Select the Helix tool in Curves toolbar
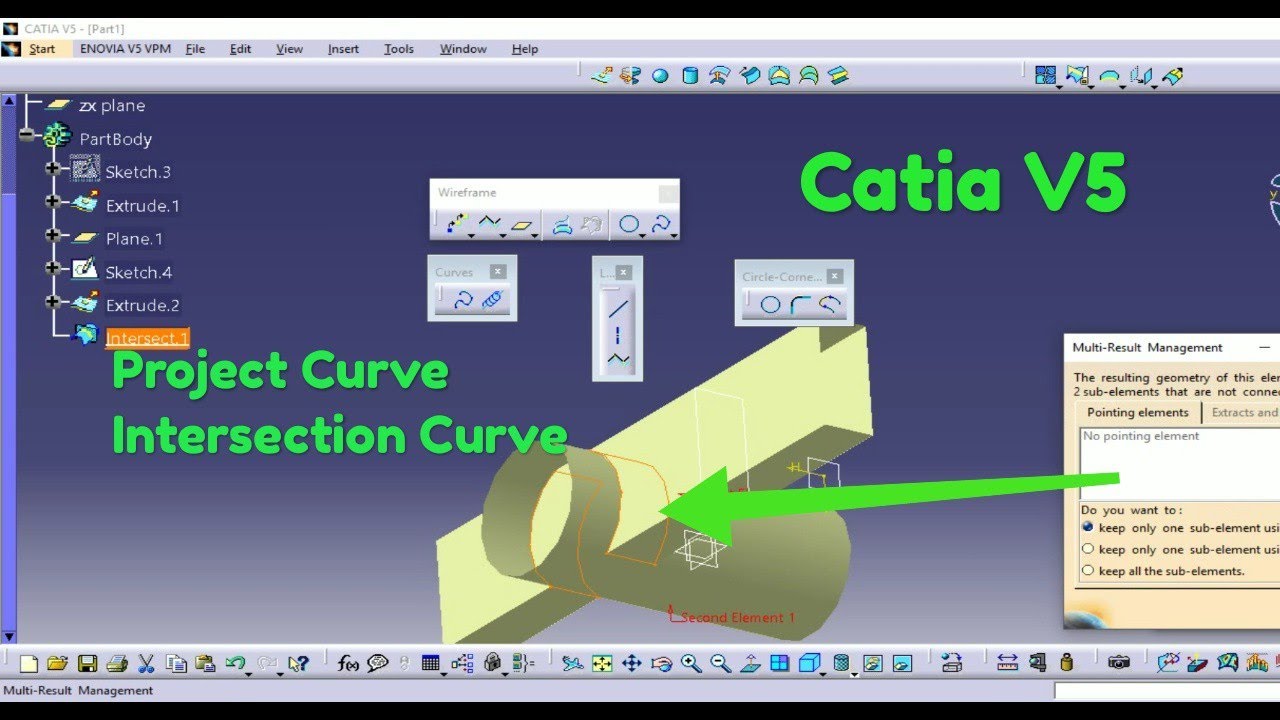This screenshot has height=720, width=1280. (x=493, y=300)
